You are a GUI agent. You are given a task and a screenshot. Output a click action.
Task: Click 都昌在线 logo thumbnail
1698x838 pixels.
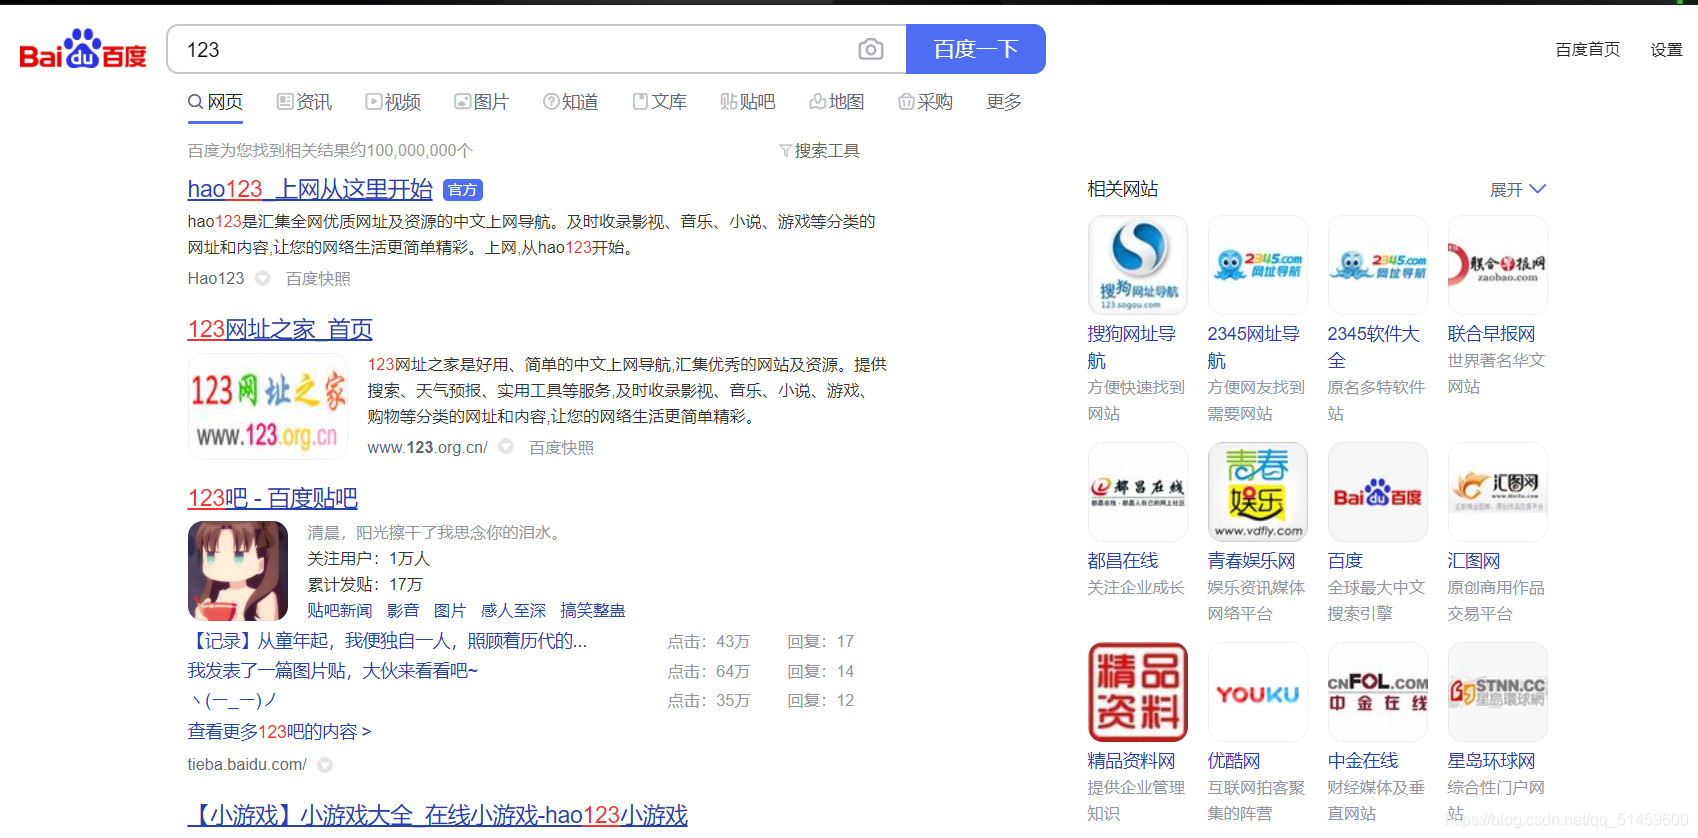[x=1138, y=492]
